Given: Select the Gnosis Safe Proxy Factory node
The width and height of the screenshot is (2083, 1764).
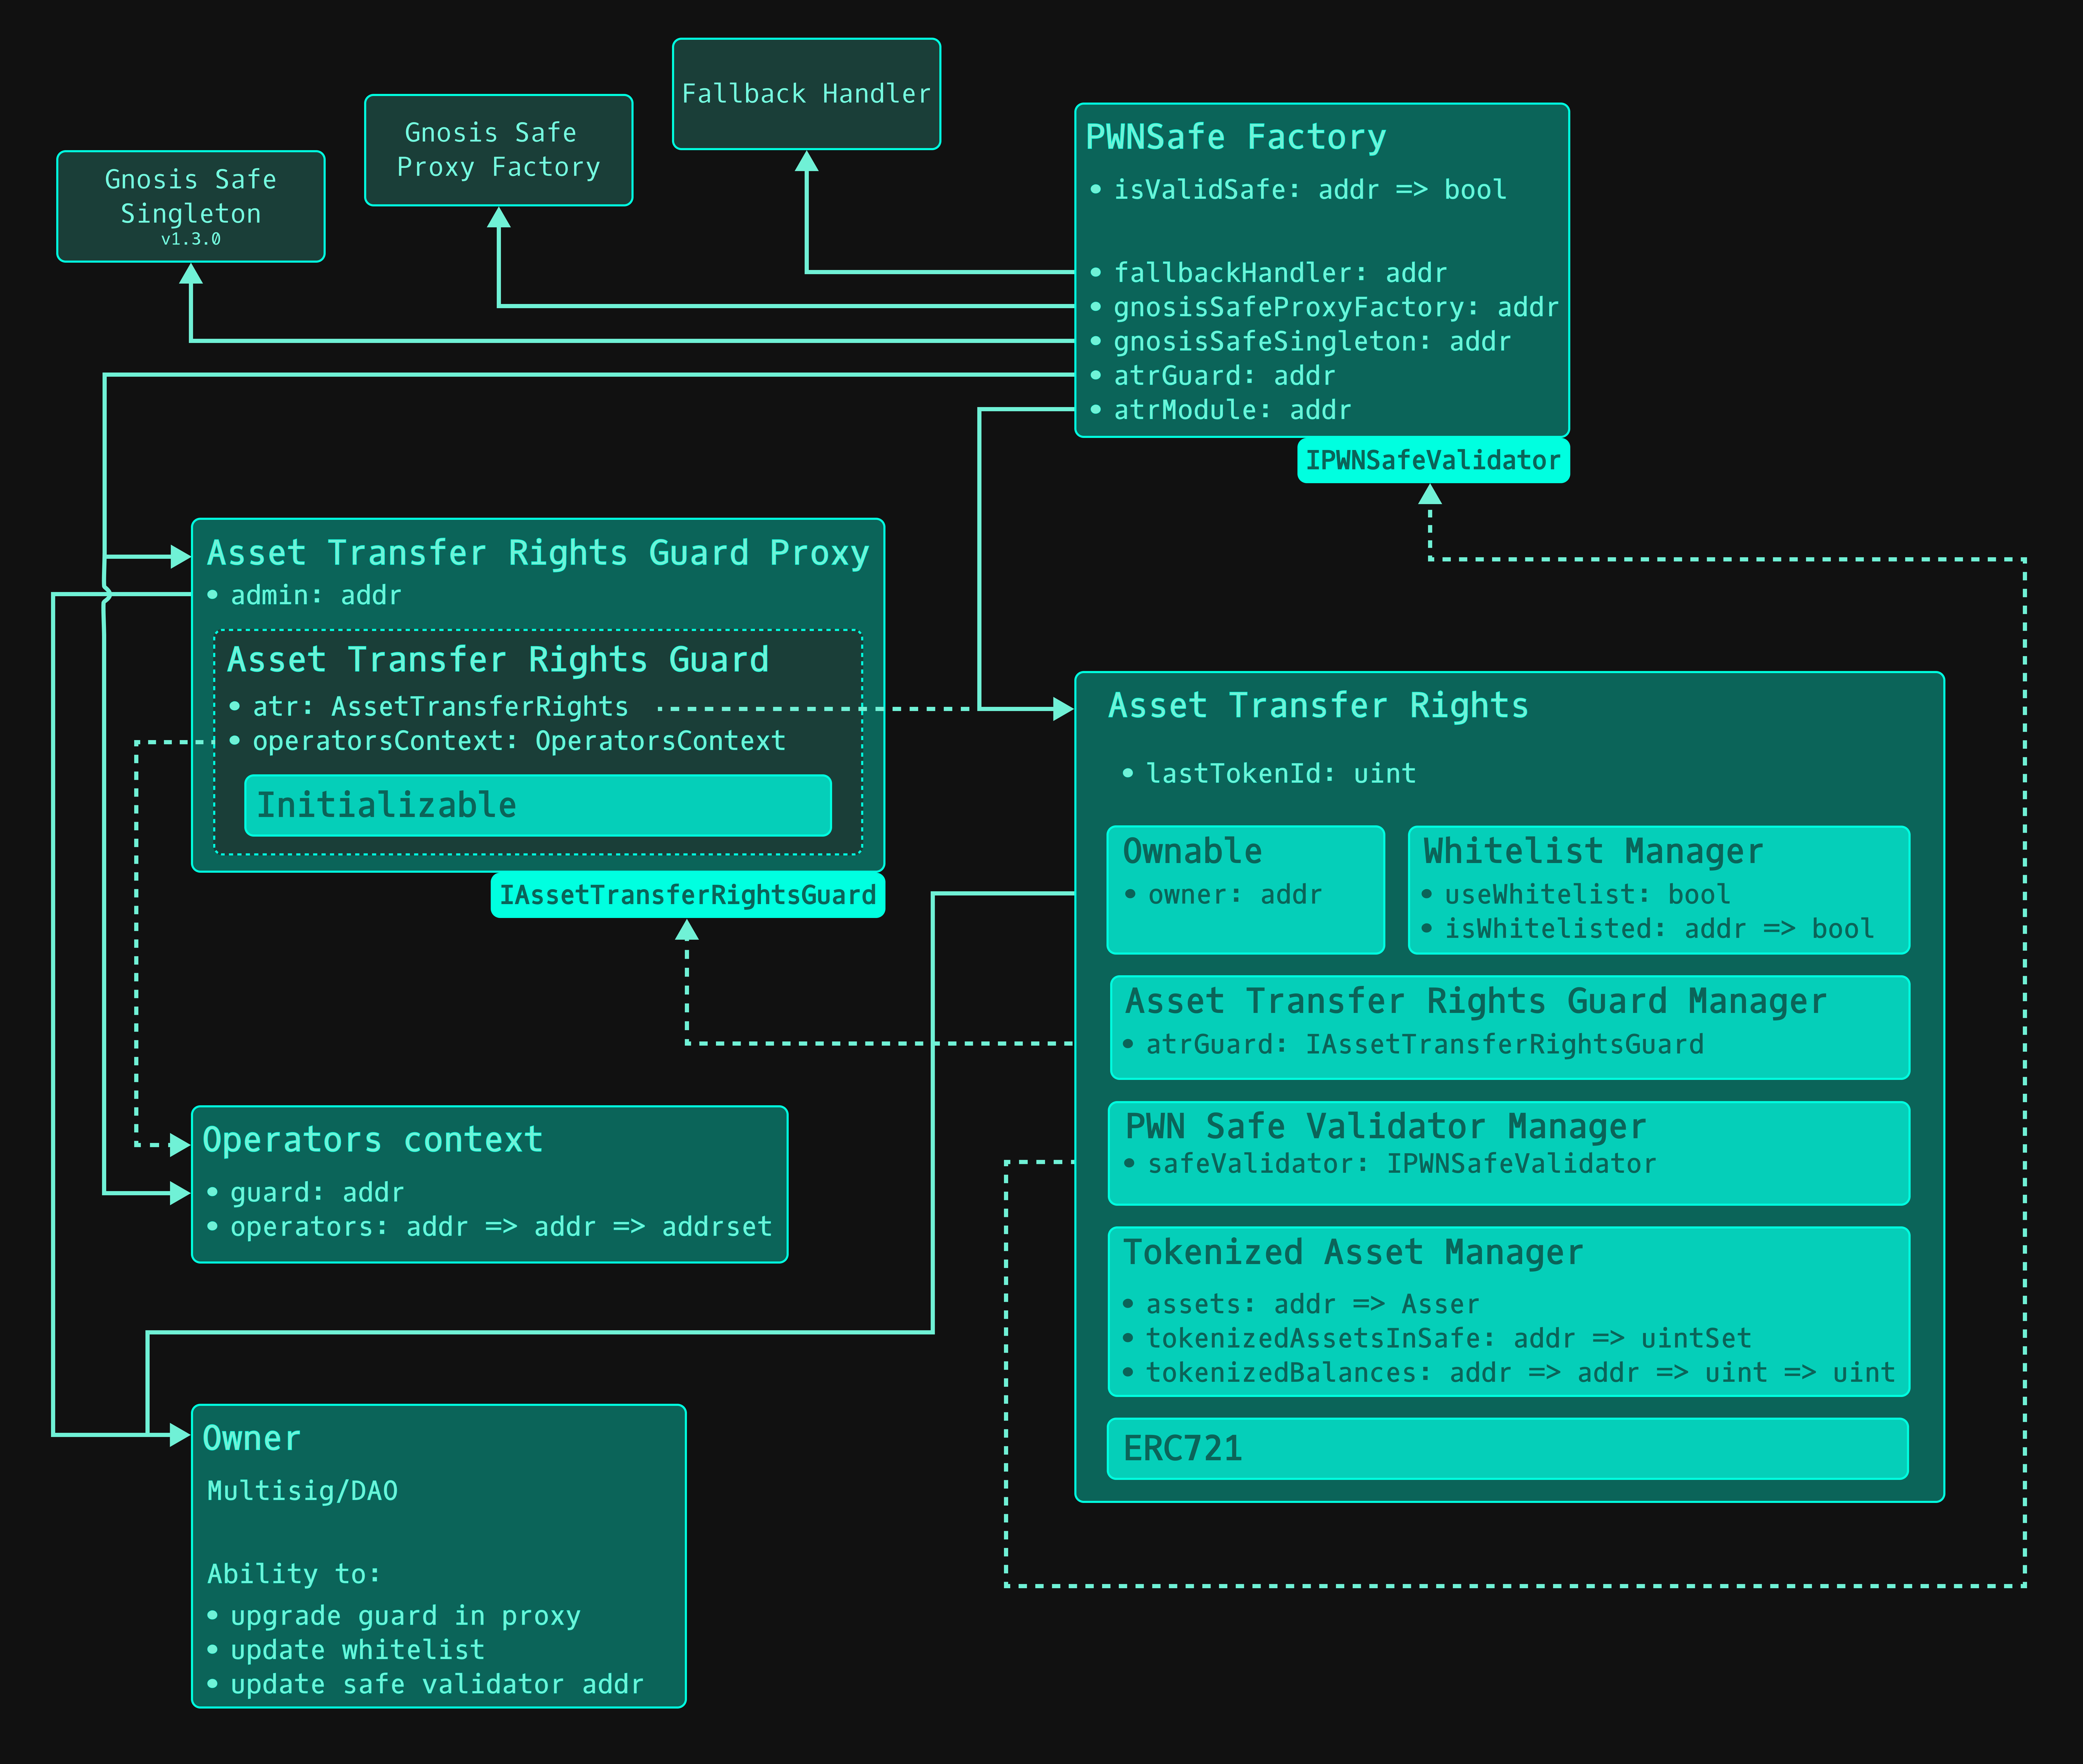Looking at the screenshot, I should click(498, 150).
